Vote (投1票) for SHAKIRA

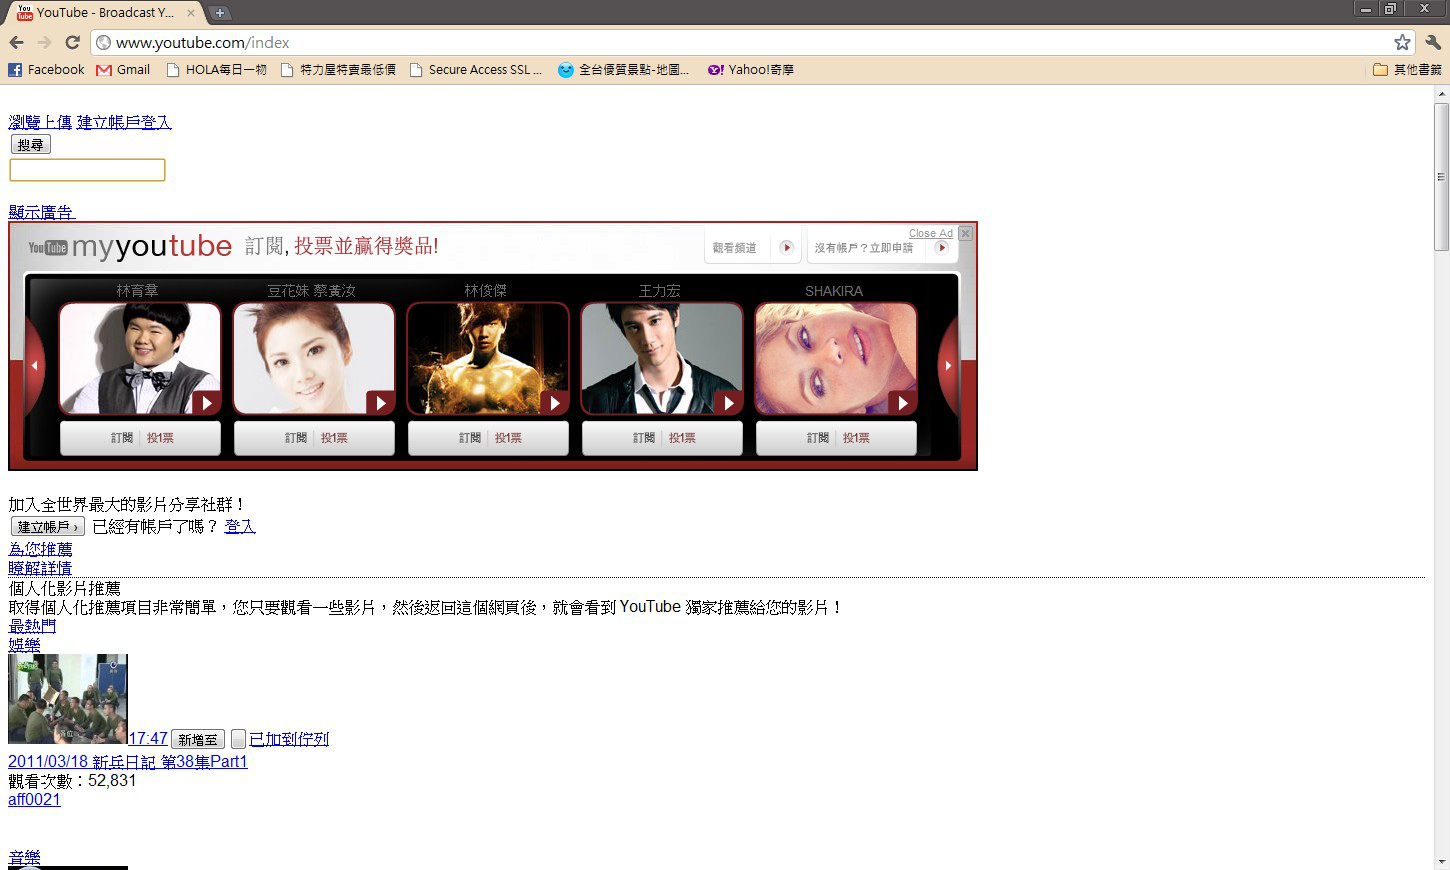click(x=856, y=438)
